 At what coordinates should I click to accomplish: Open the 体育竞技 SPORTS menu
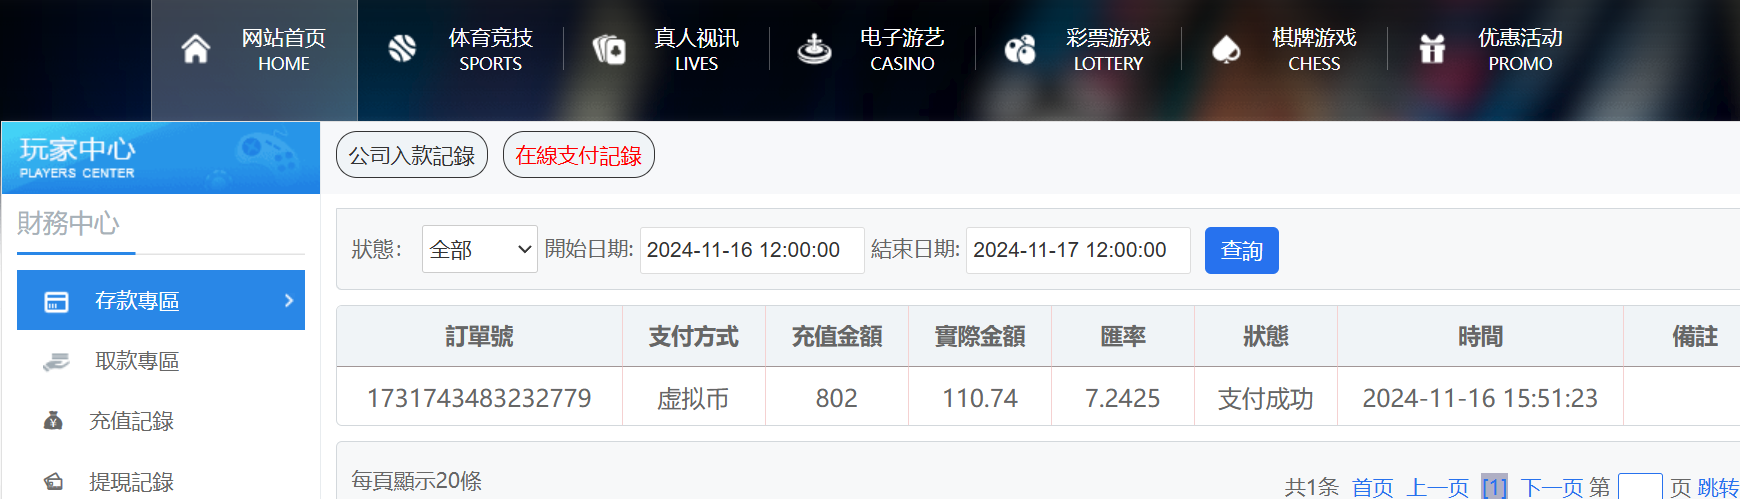pyautogui.click(x=460, y=49)
